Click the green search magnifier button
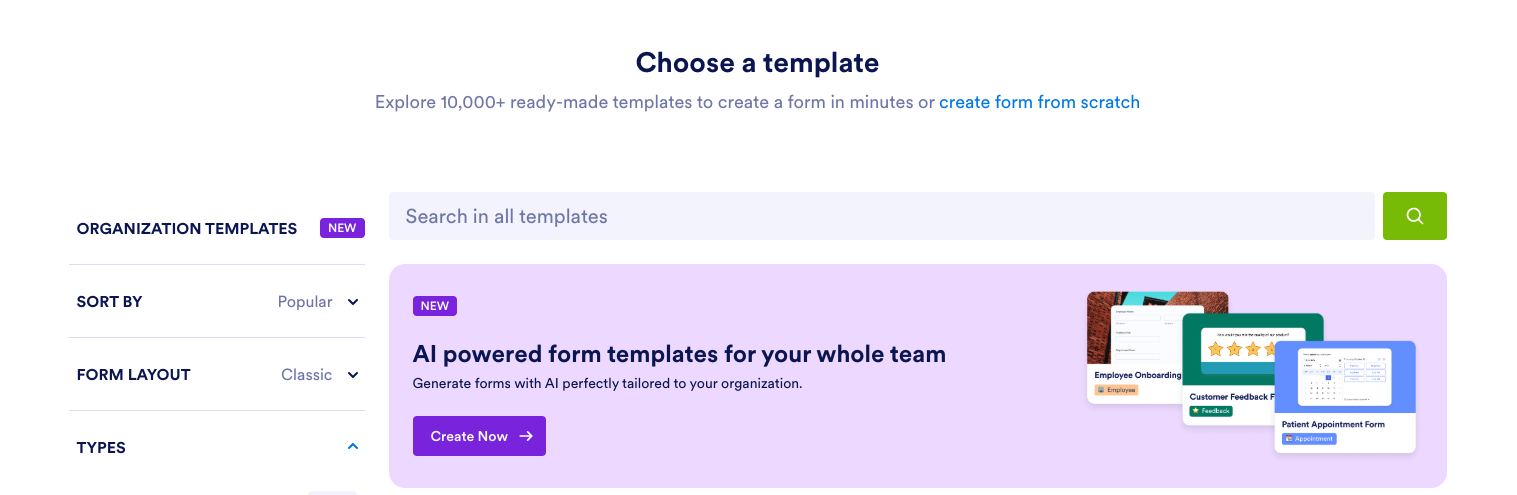Image resolution: width=1517 pixels, height=495 pixels. pos(1414,216)
